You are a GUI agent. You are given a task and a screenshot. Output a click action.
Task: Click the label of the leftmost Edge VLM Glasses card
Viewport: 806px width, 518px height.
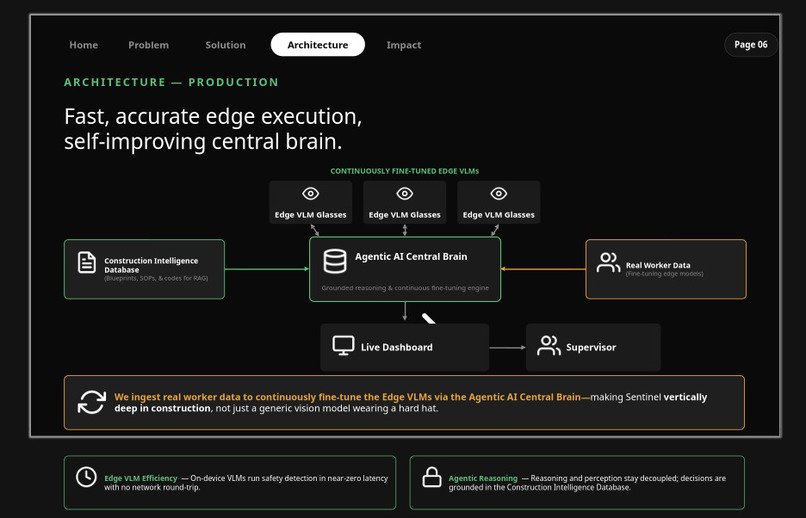310,215
